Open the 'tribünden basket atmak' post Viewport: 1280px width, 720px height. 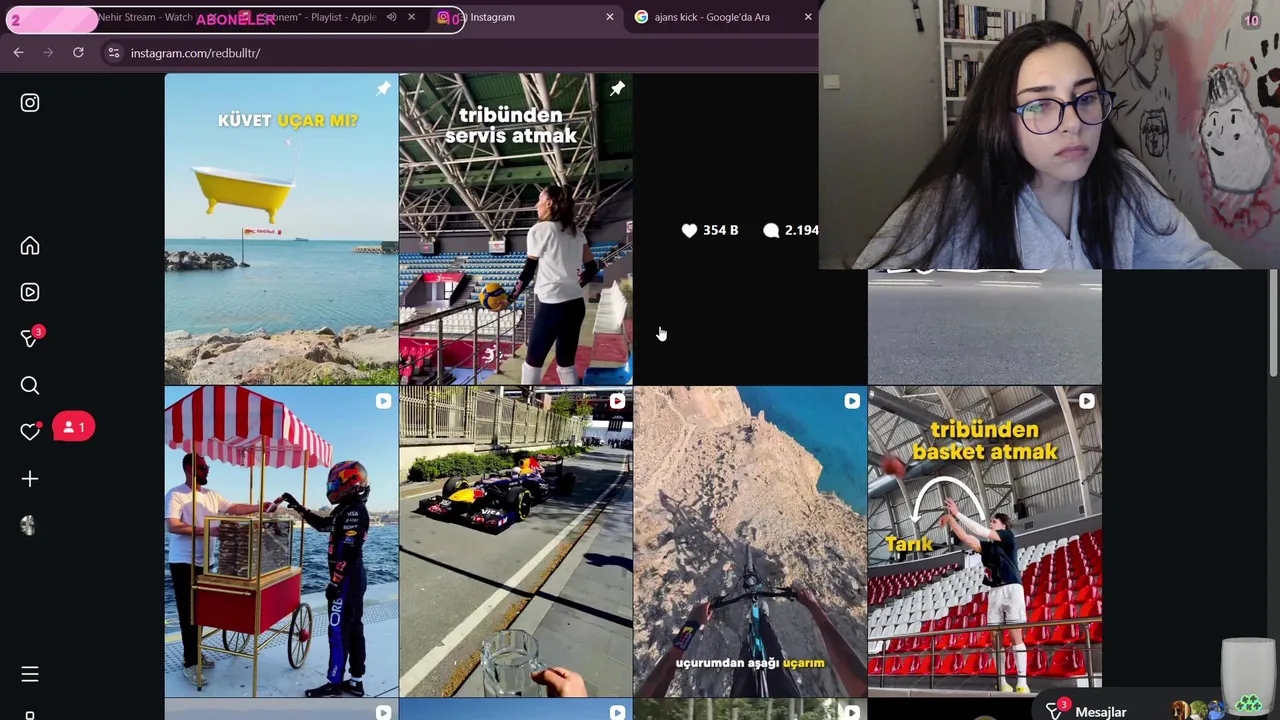click(x=985, y=541)
